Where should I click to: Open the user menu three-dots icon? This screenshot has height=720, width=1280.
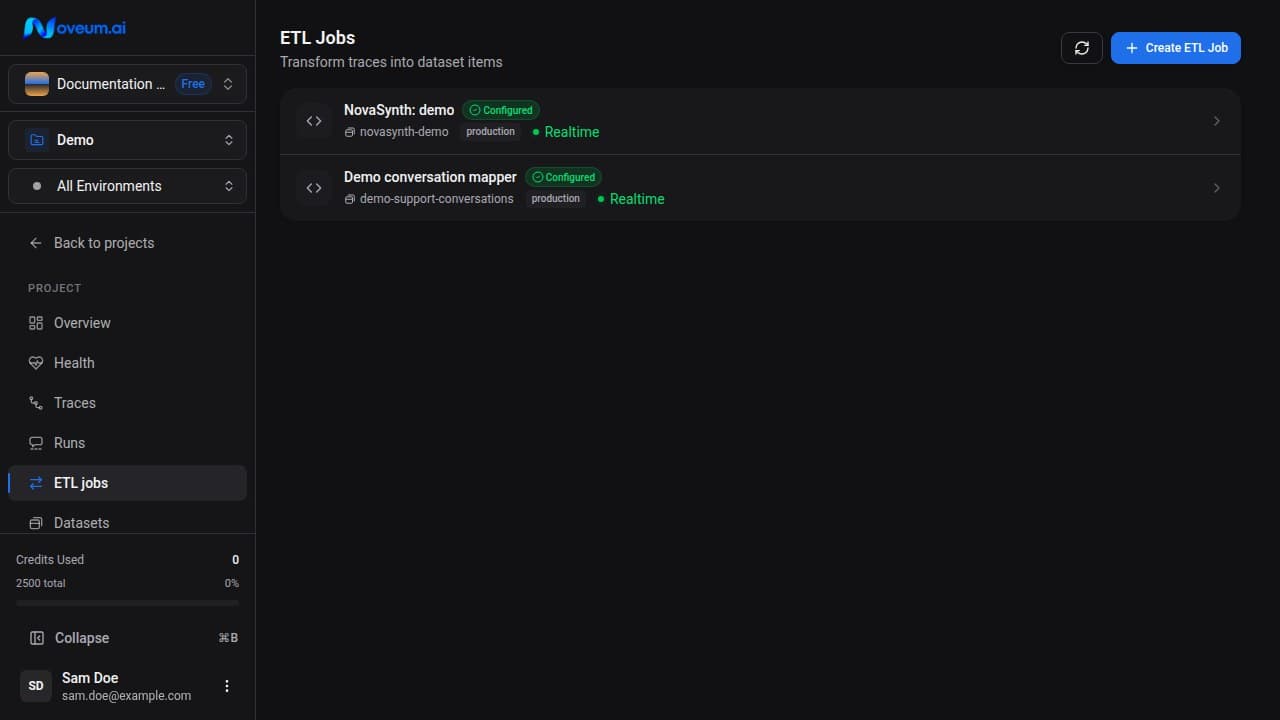click(227, 686)
